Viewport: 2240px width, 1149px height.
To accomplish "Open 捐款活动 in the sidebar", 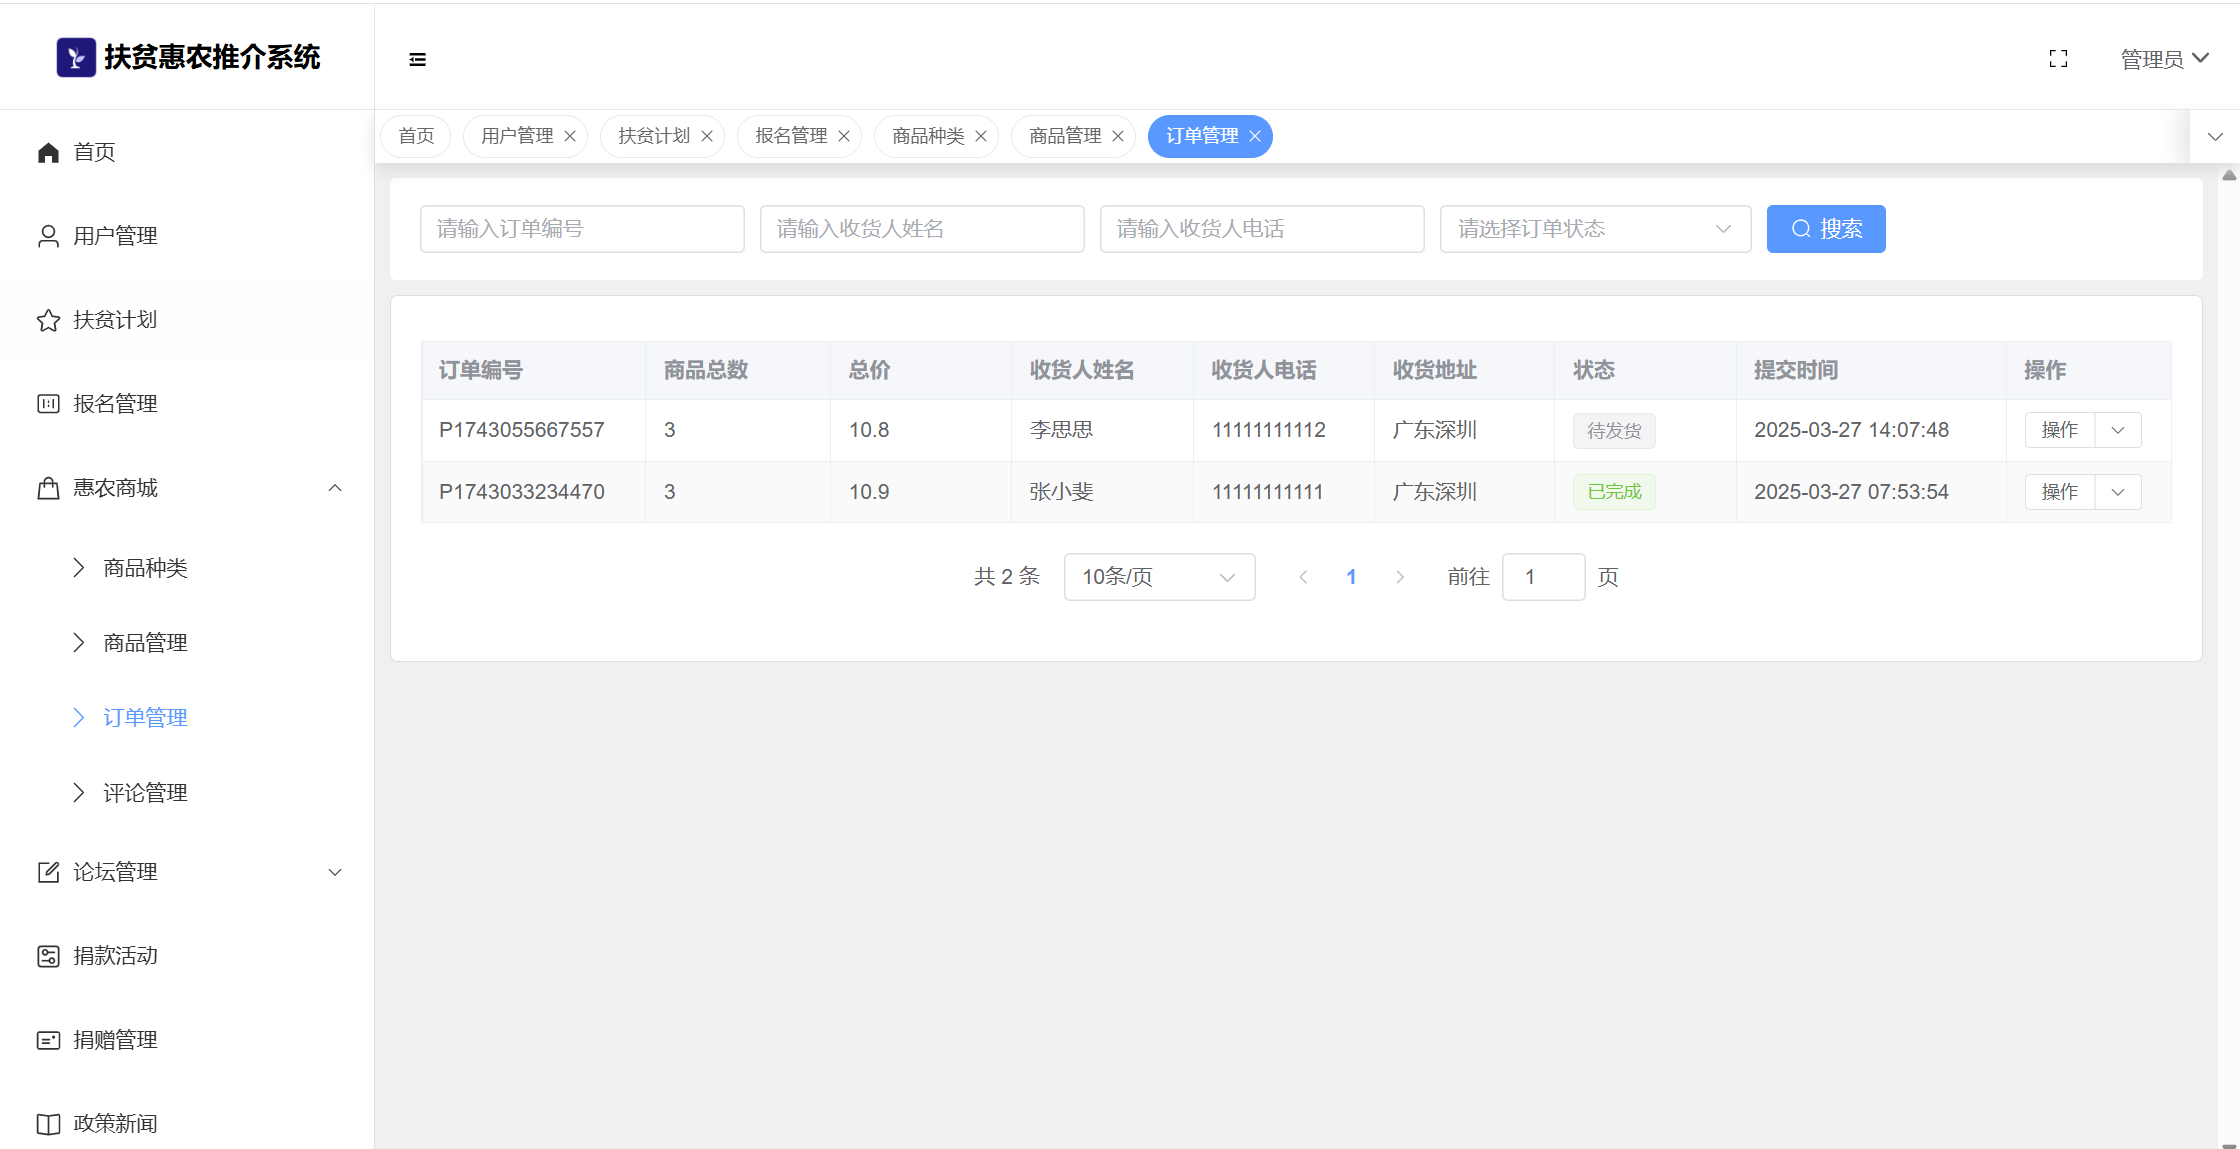I will click(x=115, y=956).
